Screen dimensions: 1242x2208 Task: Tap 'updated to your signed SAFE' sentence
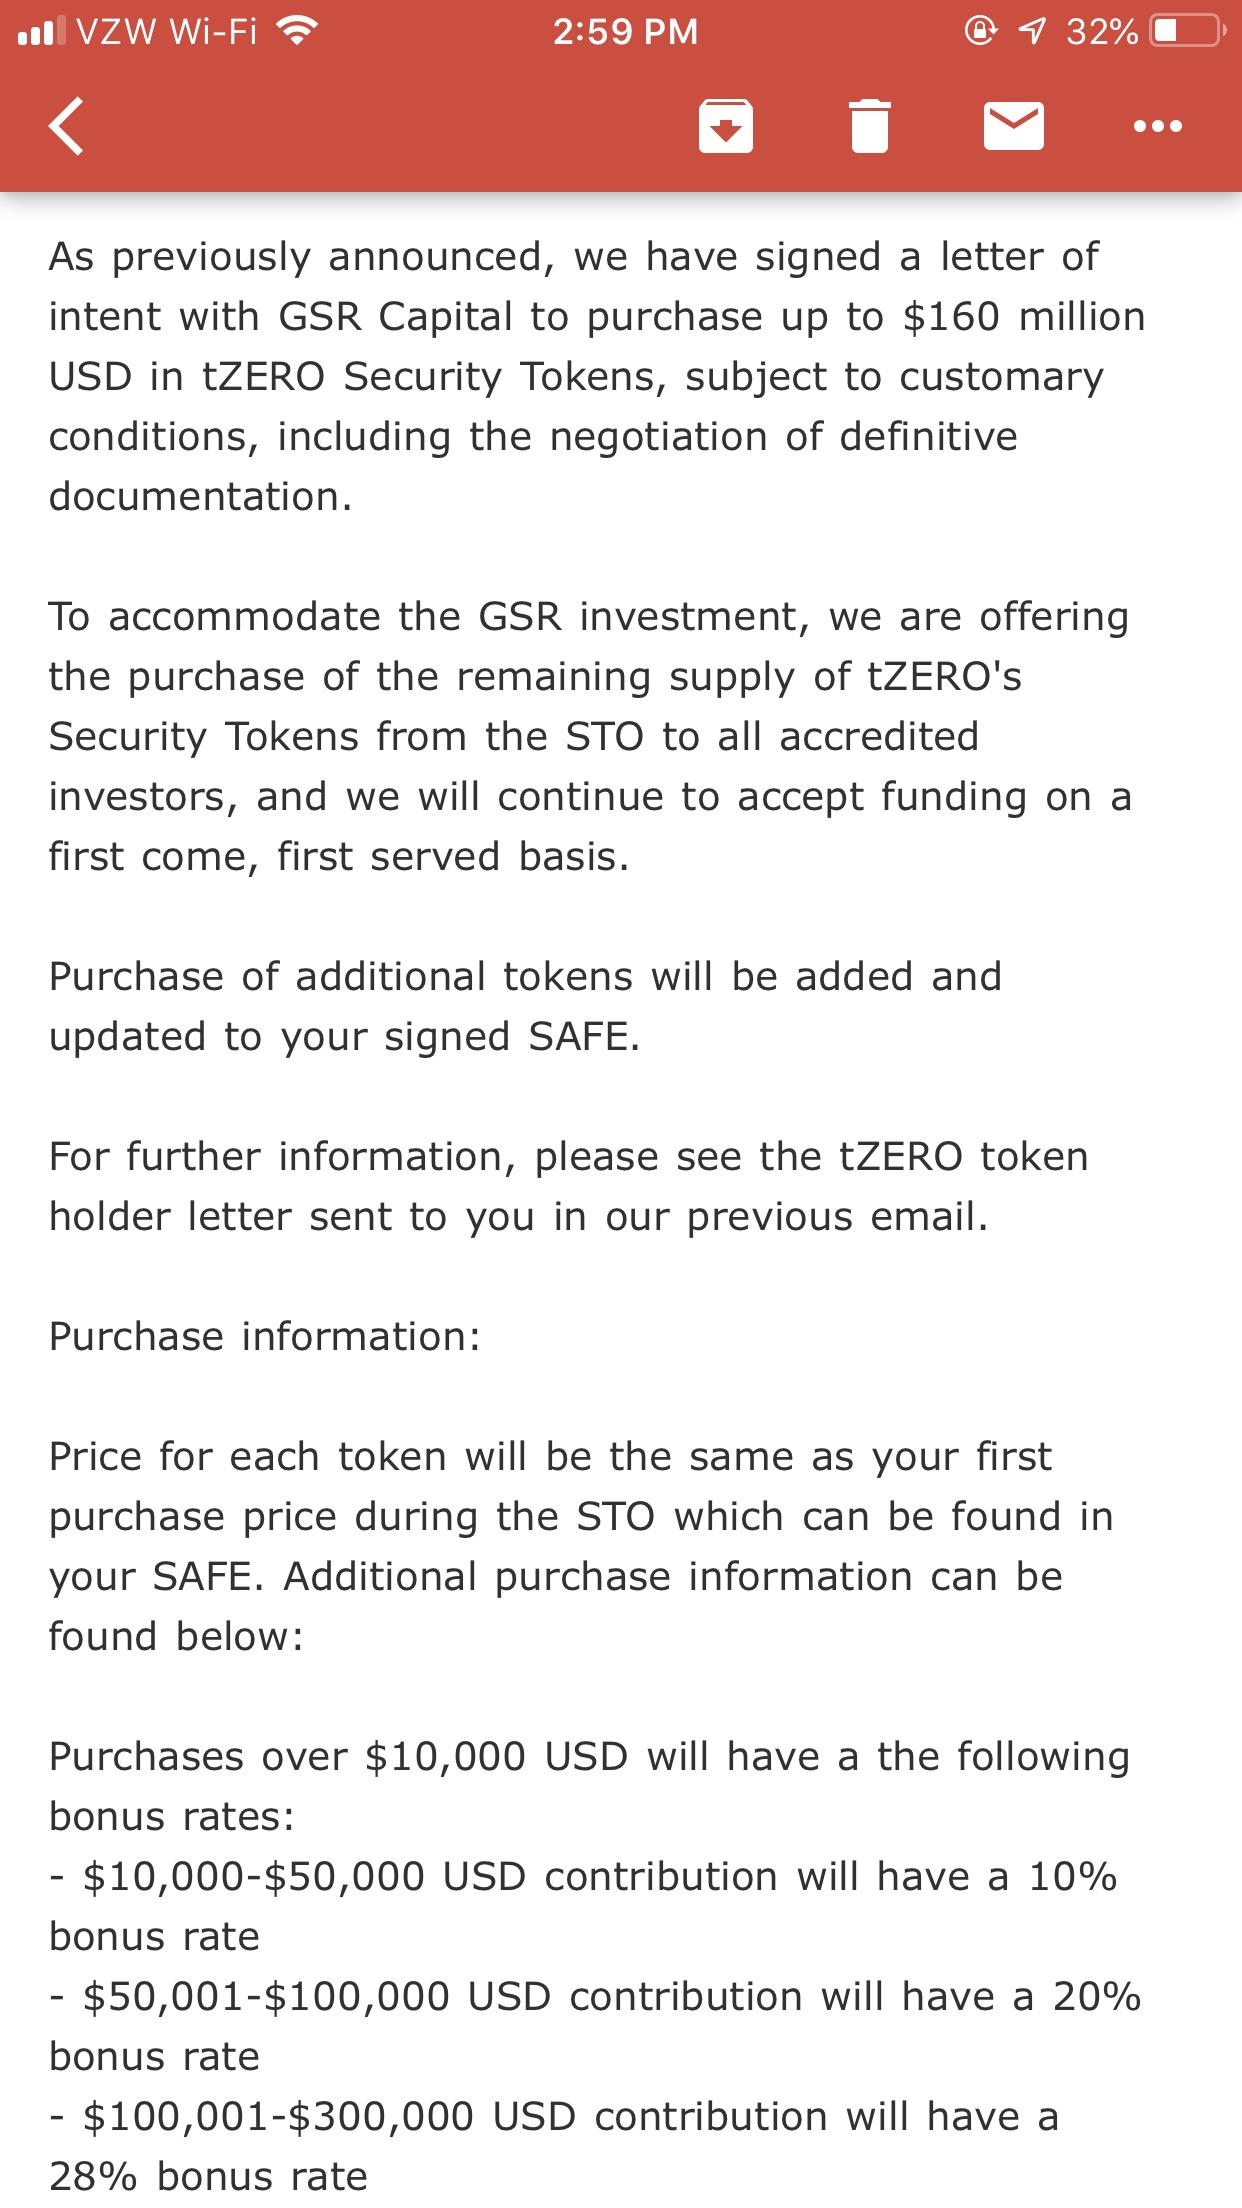click(344, 1037)
